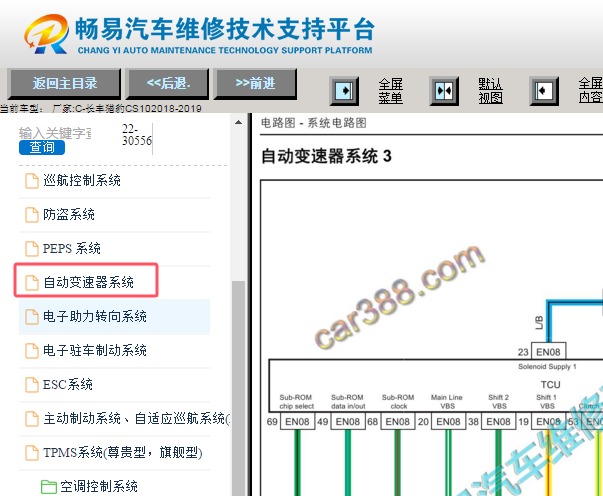Click the page icon beside 自动变速器系统
This screenshot has width=603, height=496.
click(x=32, y=283)
